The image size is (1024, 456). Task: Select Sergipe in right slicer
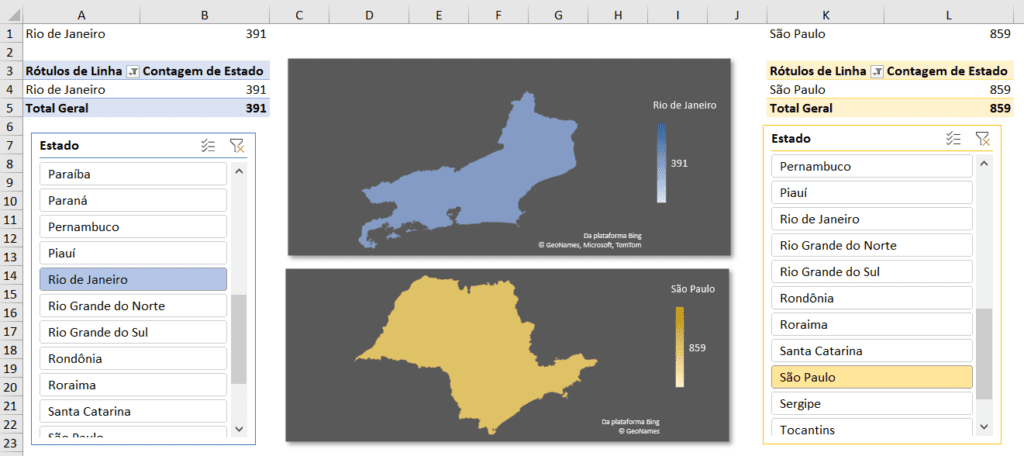coord(872,403)
